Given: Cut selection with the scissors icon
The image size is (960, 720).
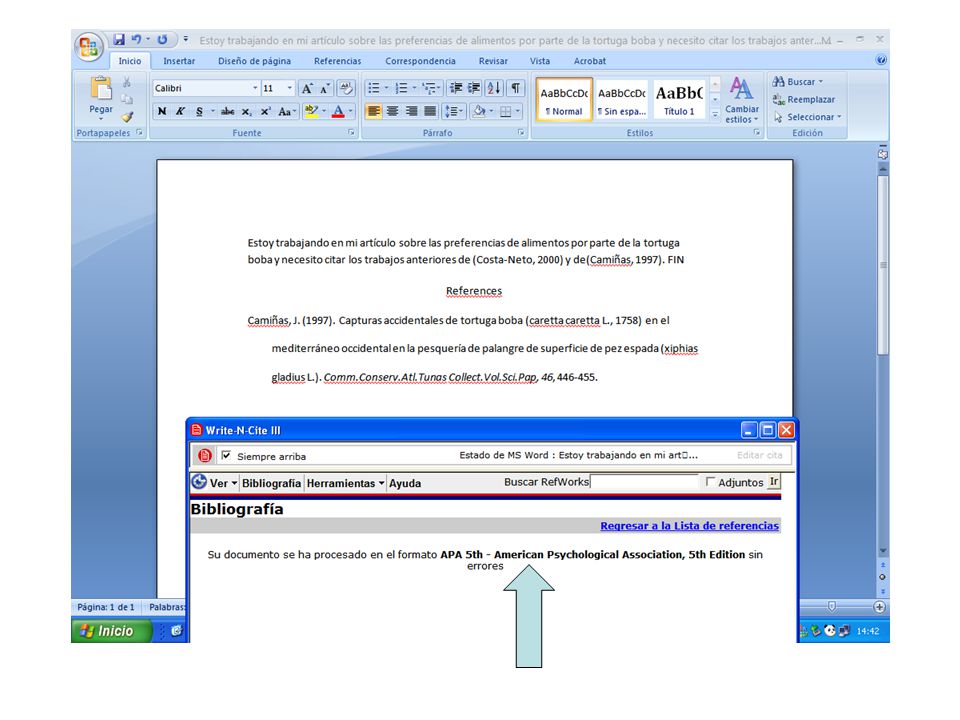Looking at the screenshot, I should [127, 82].
